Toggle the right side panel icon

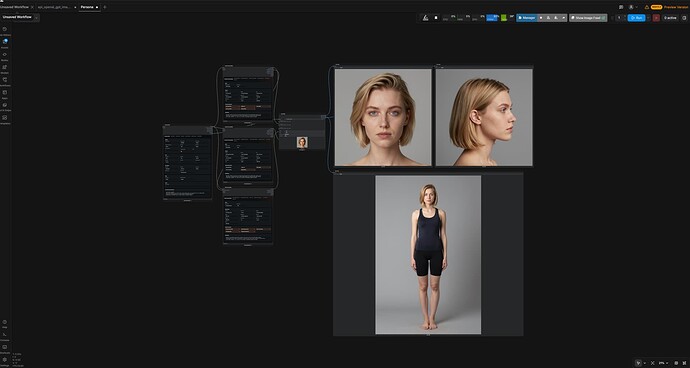(x=684, y=18)
